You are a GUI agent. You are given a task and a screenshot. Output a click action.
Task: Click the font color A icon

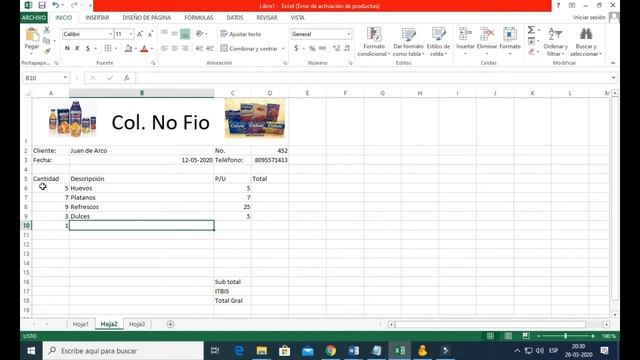(144, 49)
